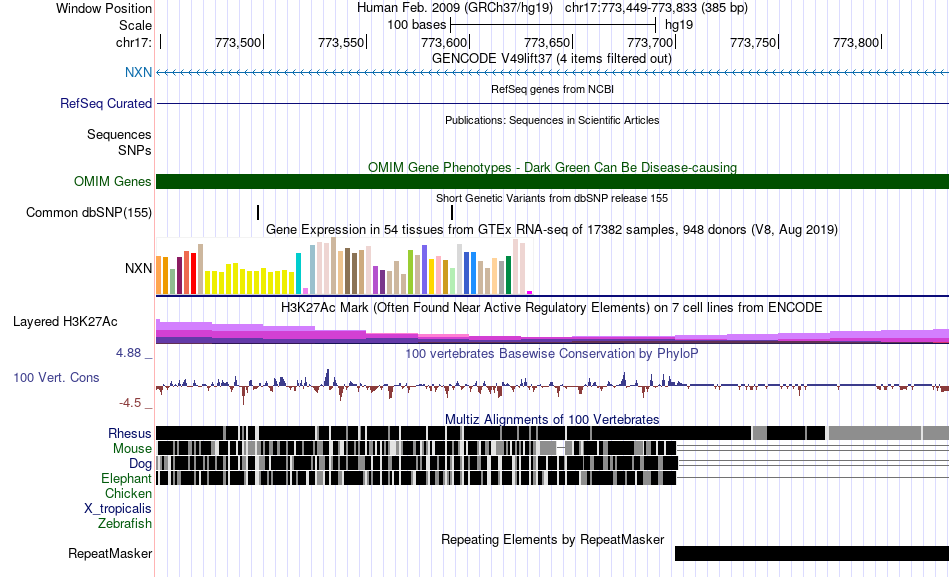Click the GENCODE V49lift37 track title

point(552,59)
